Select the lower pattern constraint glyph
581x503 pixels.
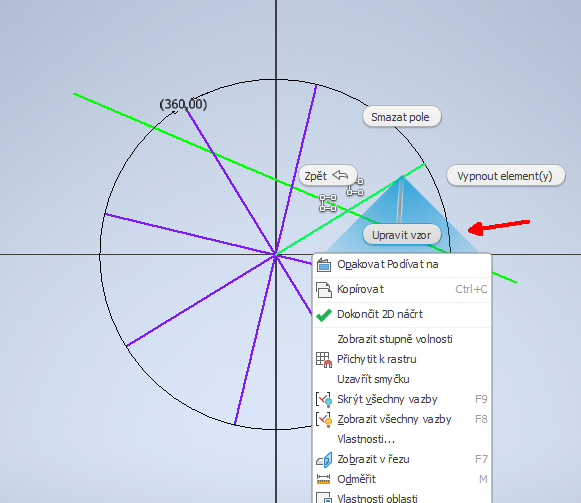328,203
